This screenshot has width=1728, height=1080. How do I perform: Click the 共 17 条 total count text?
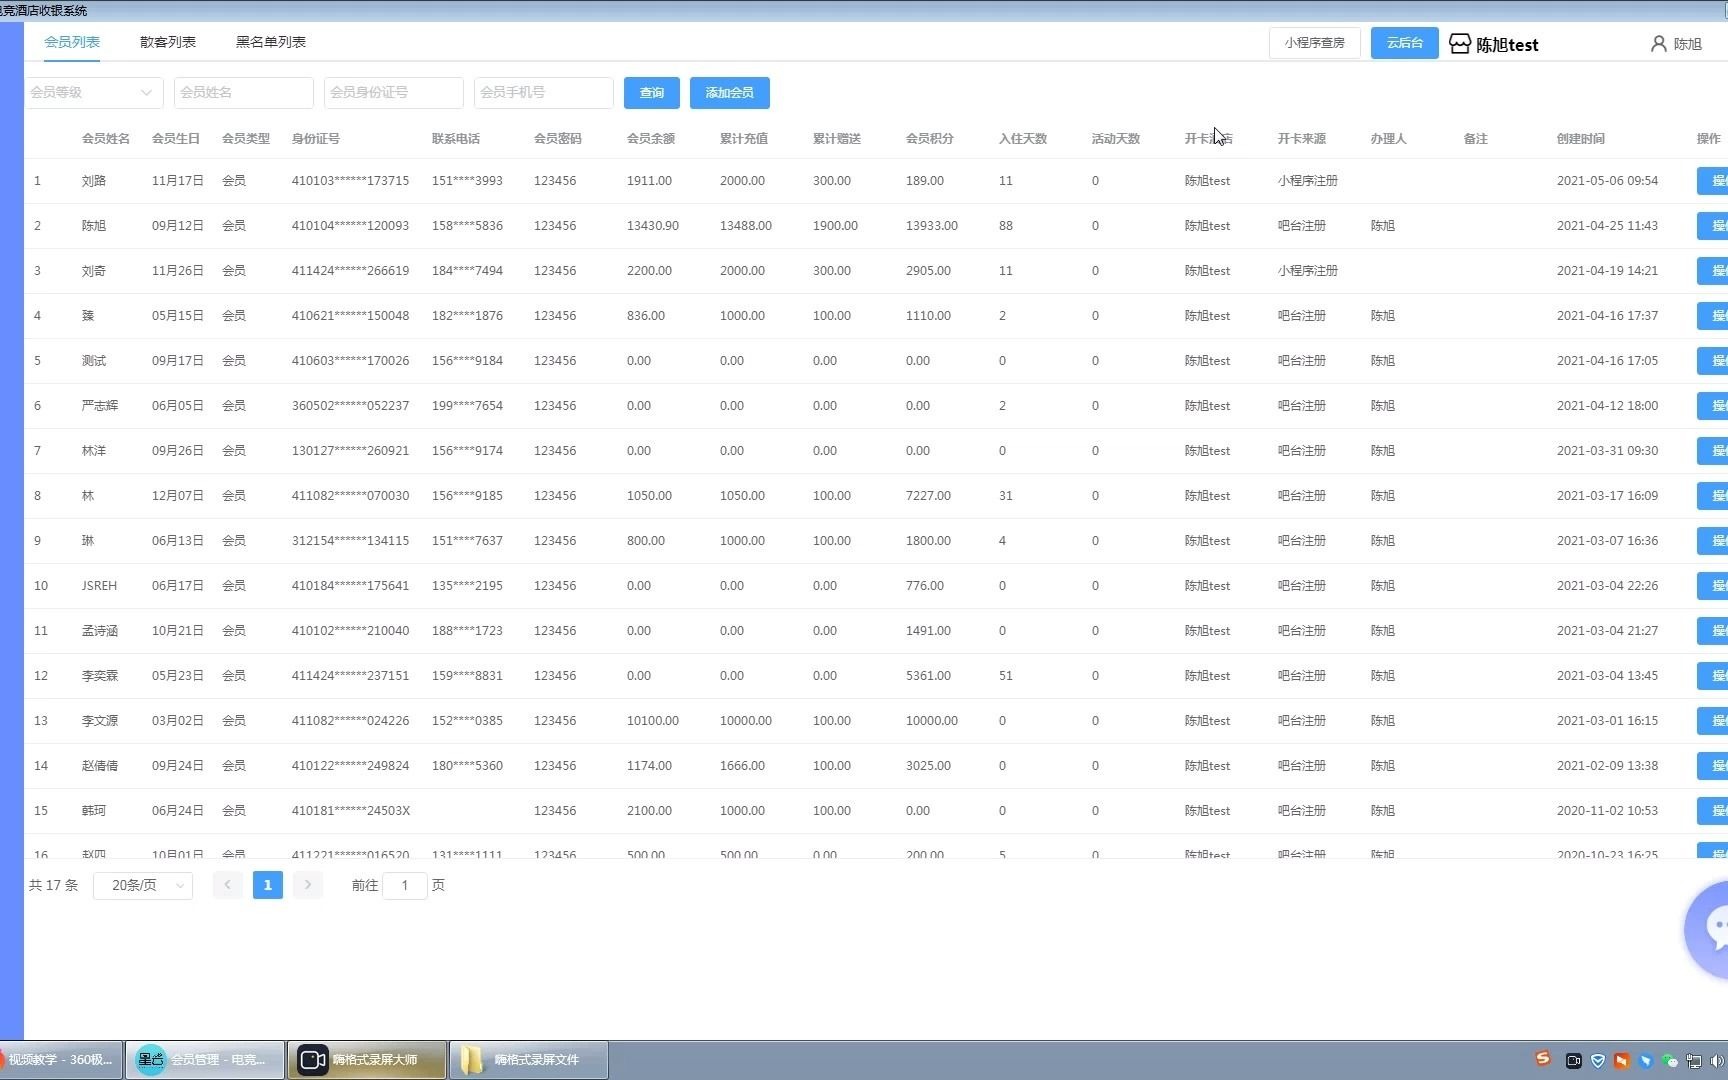coord(53,885)
